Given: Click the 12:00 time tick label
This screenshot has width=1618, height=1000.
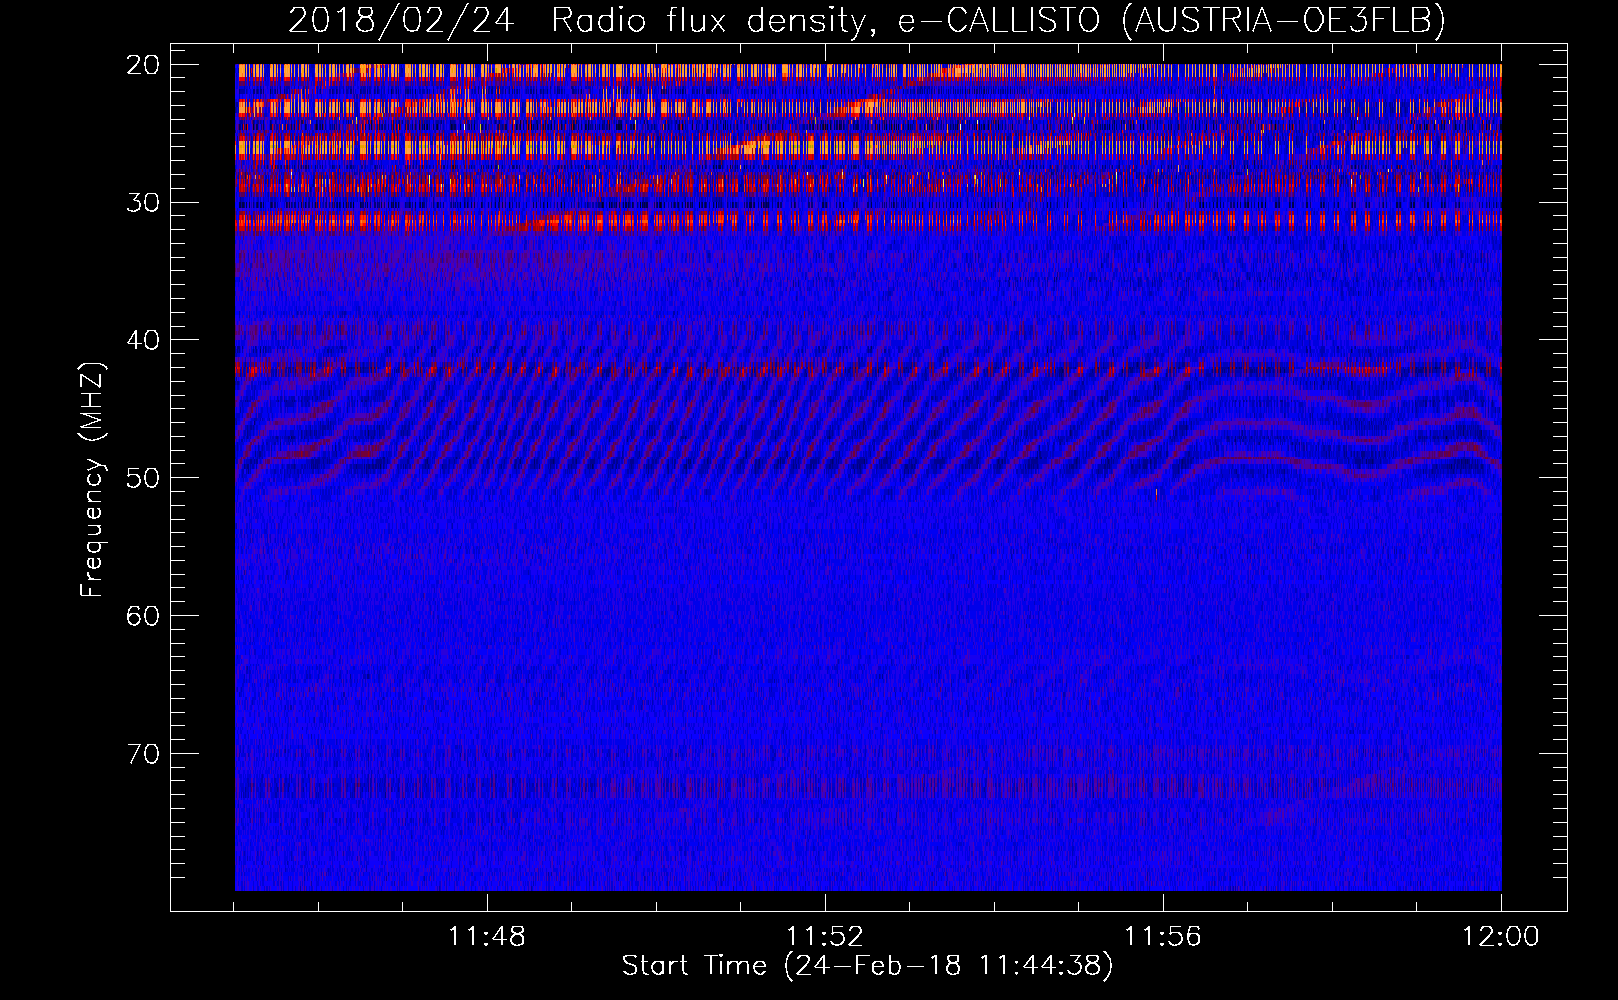Looking at the screenshot, I should click(1501, 937).
